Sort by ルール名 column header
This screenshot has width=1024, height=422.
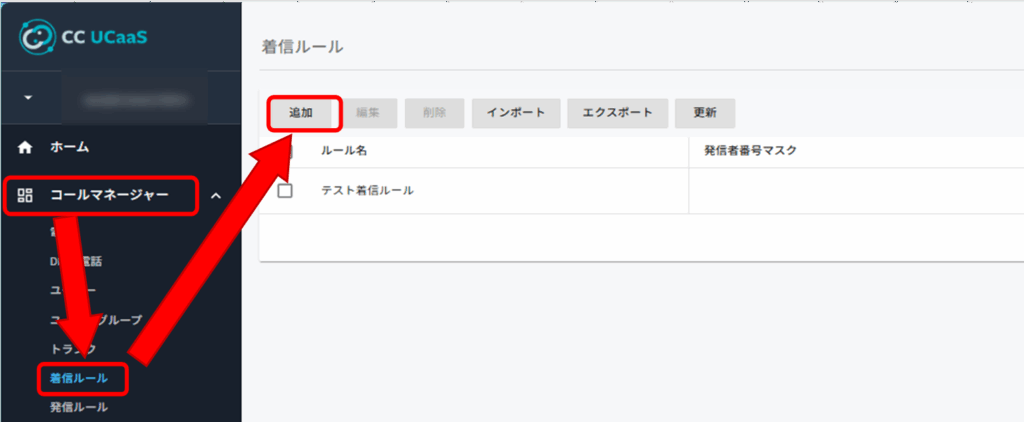345,150
